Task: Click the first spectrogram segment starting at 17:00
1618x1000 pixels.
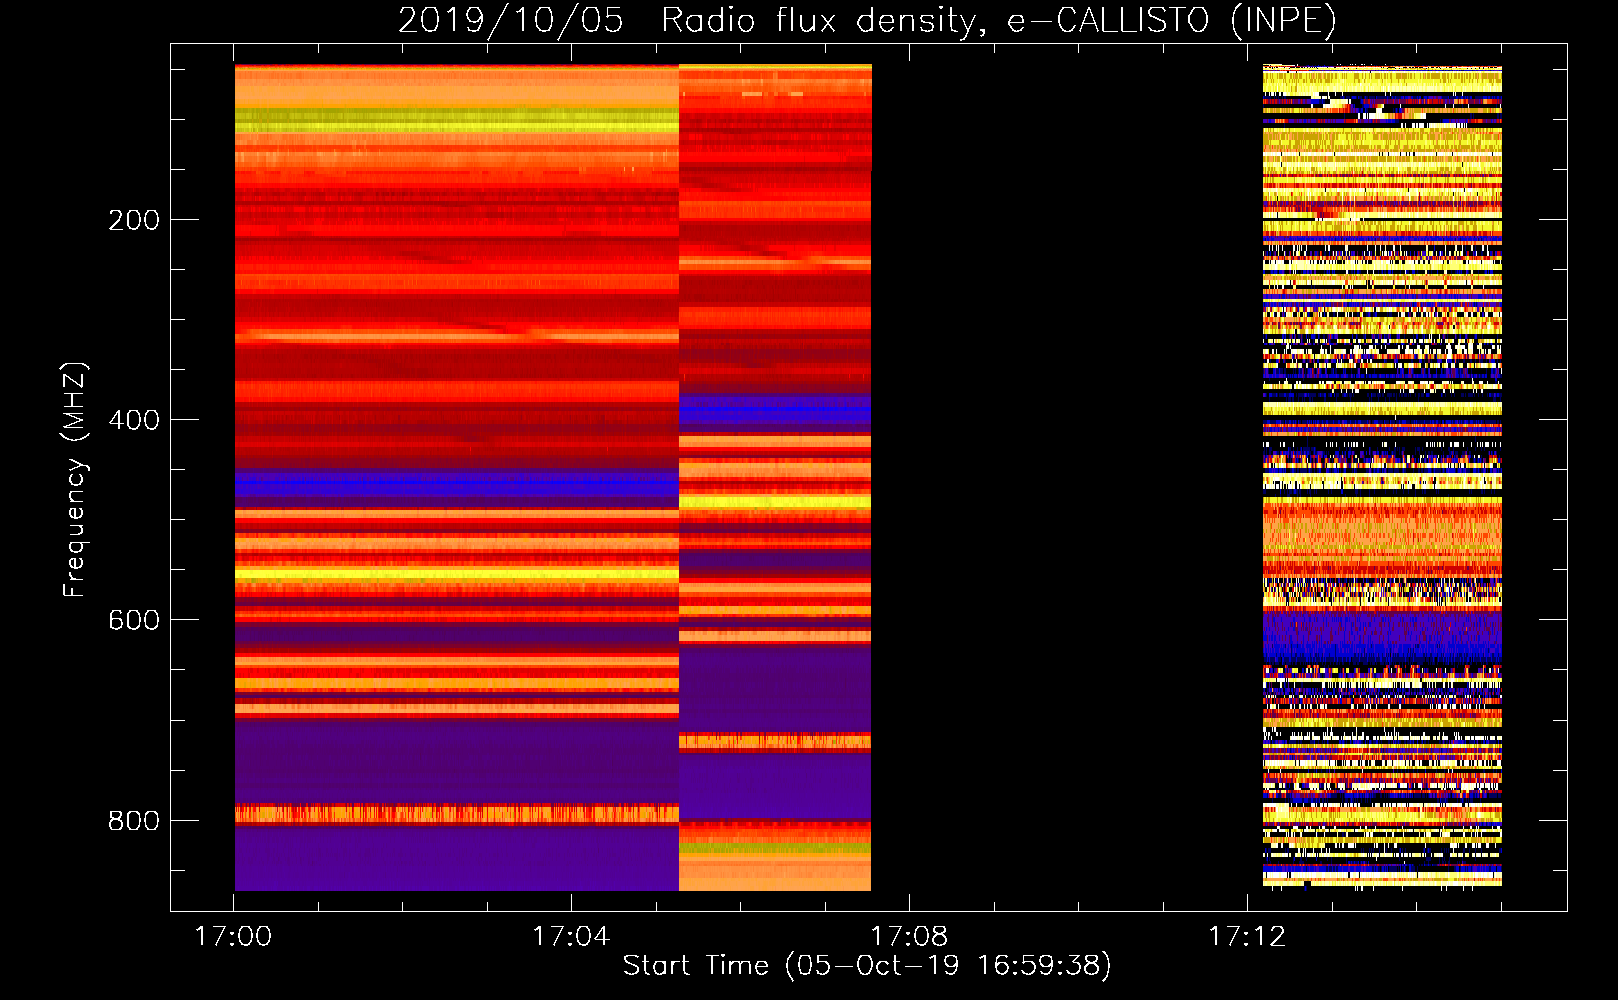Action: tap(457, 478)
